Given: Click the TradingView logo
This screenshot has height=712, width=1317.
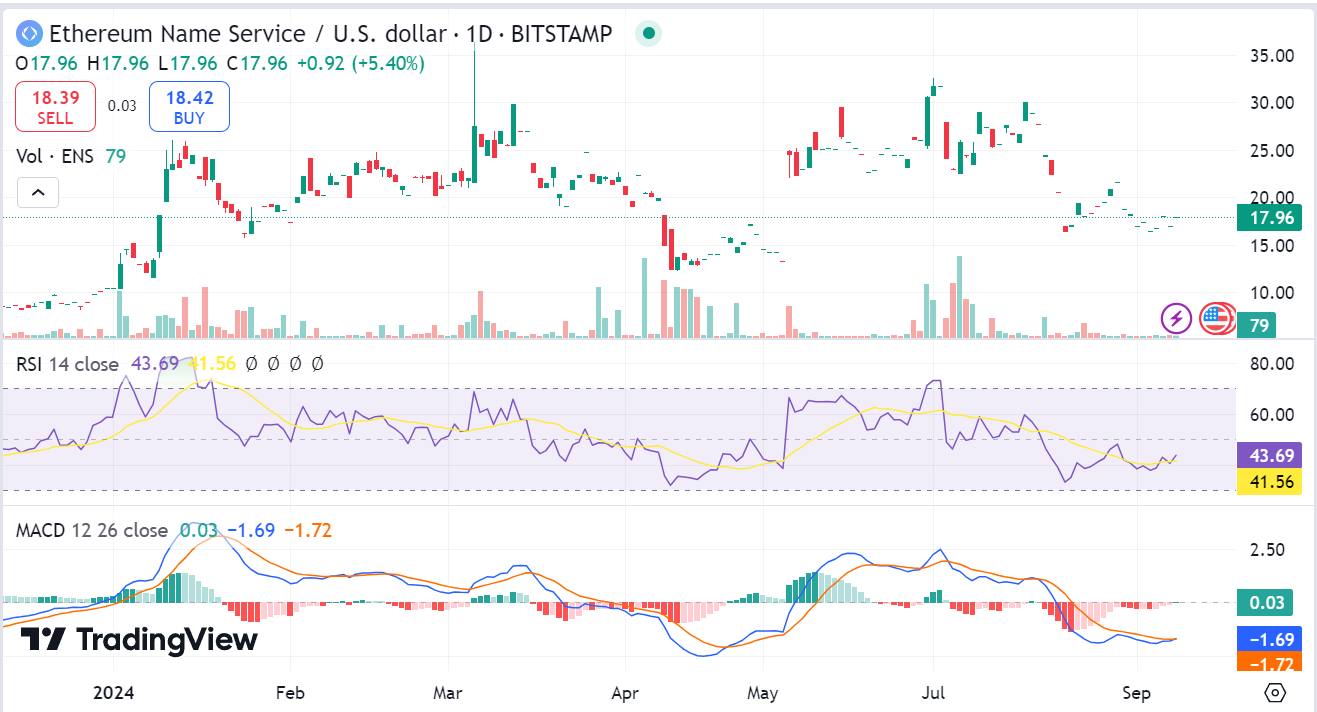Looking at the screenshot, I should [x=139, y=640].
